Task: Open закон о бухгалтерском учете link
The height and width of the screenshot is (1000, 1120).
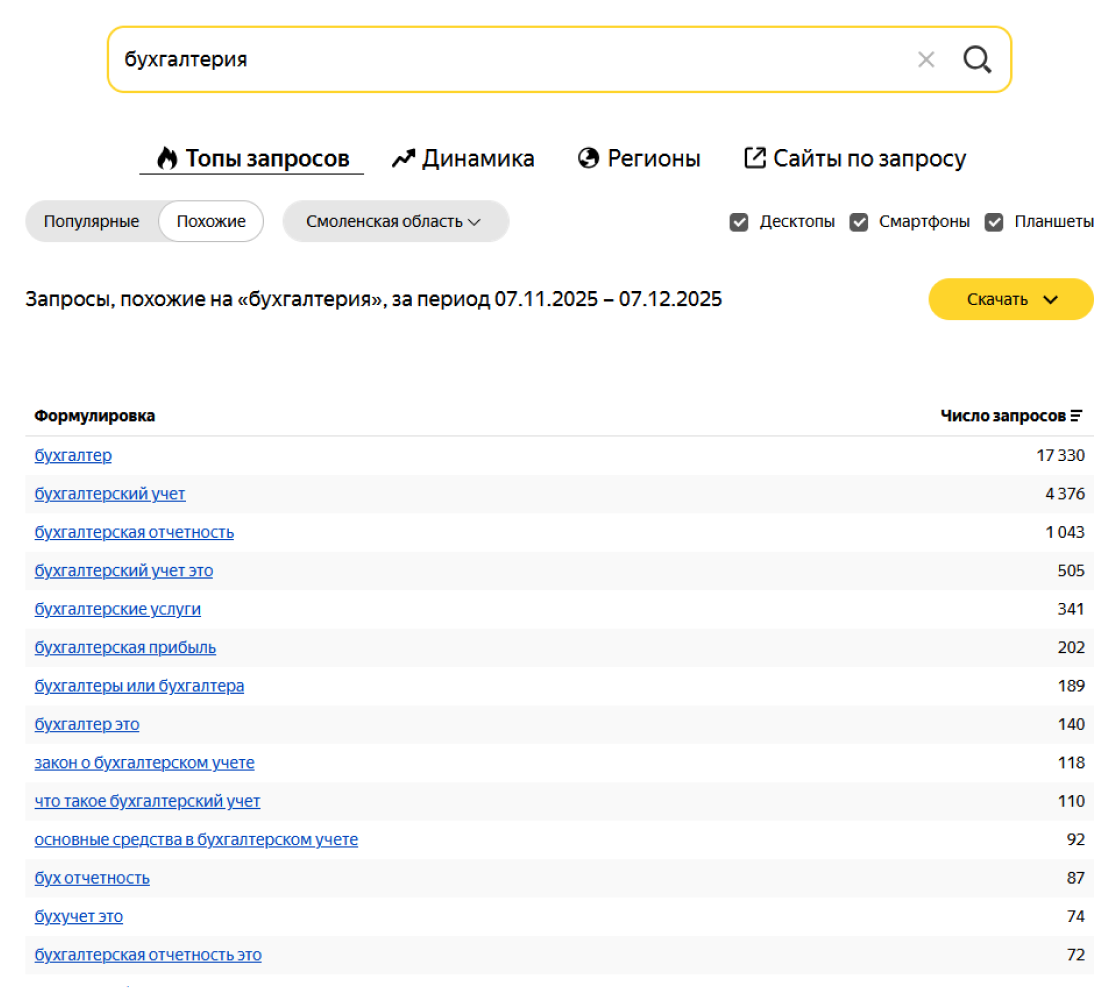Action: coord(144,764)
